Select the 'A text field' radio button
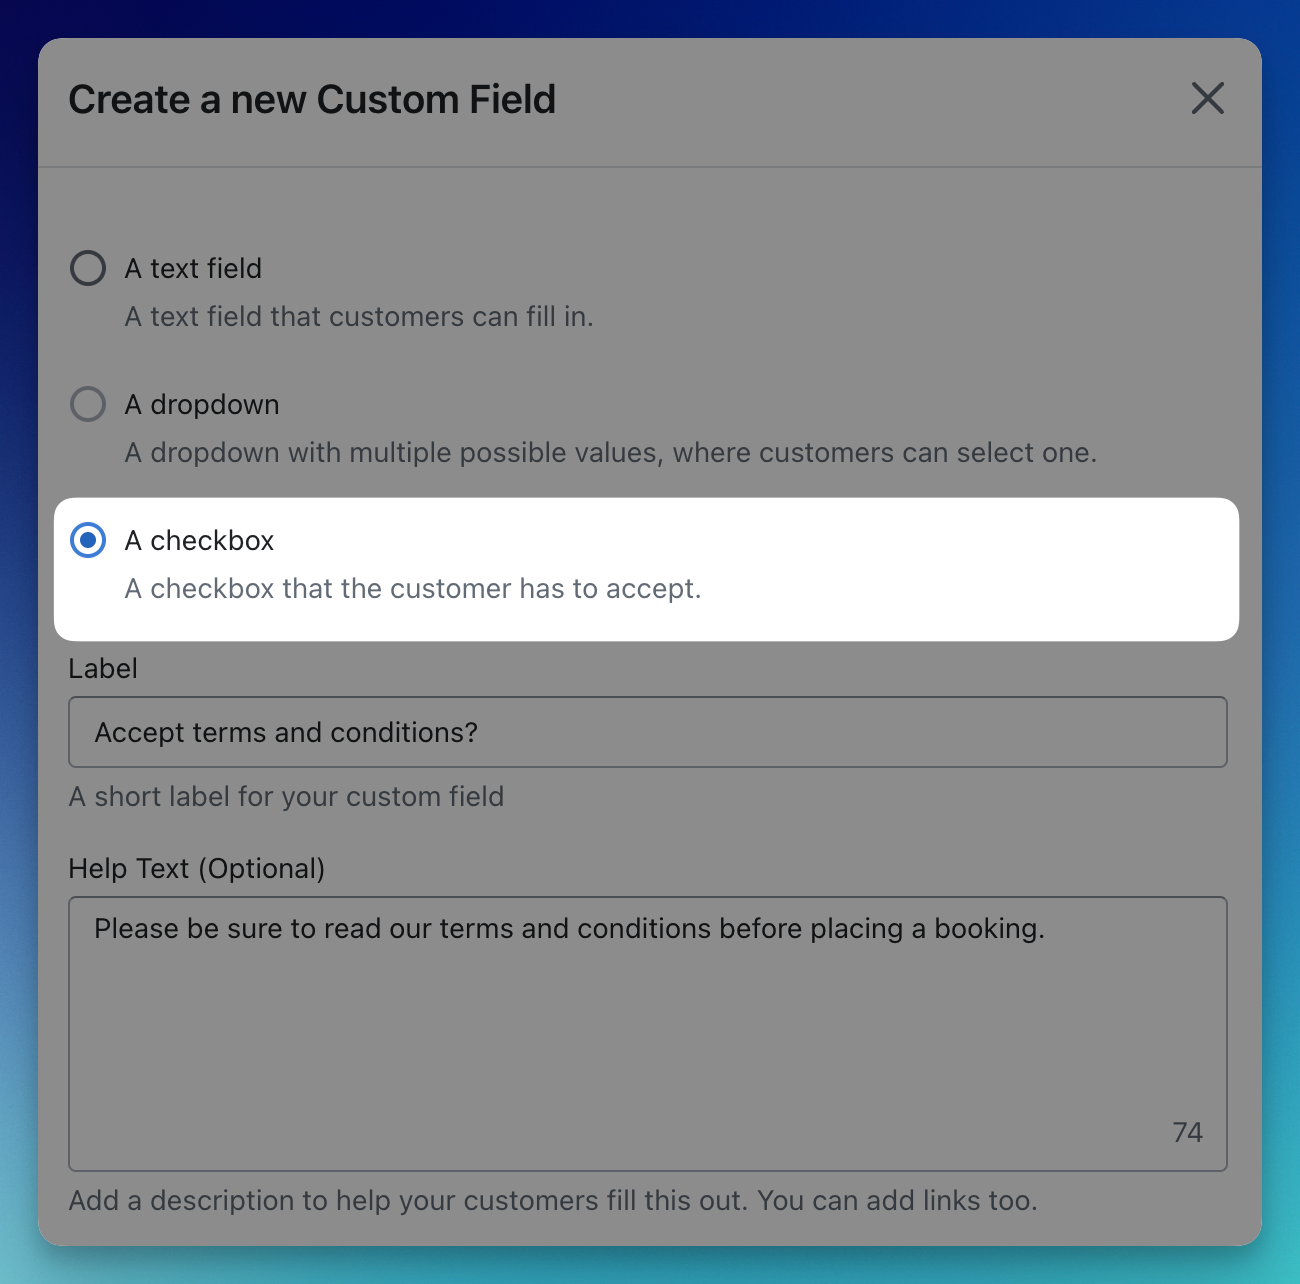Screen dimensions: 1300x1284 pos(88,268)
